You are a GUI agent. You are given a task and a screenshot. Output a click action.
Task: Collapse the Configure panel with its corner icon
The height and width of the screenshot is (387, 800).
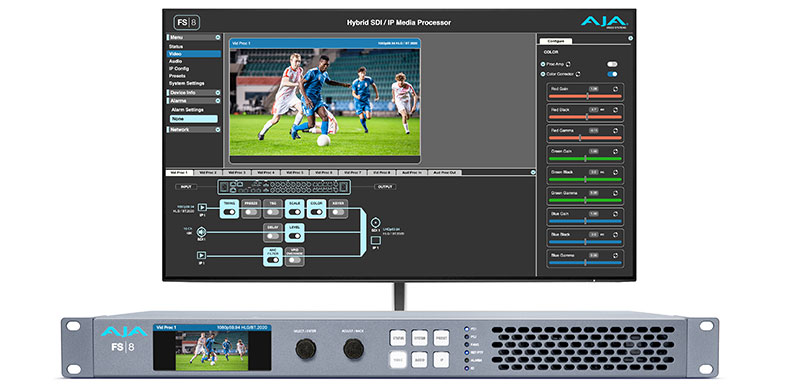pyautogui.click(x=630, y=38)
